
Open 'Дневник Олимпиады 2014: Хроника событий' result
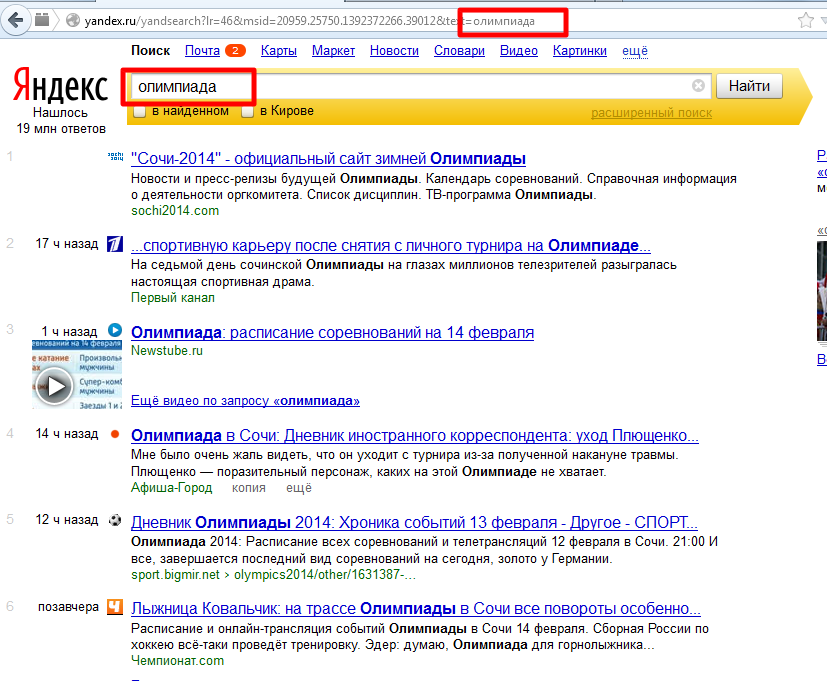click(414, 522)
